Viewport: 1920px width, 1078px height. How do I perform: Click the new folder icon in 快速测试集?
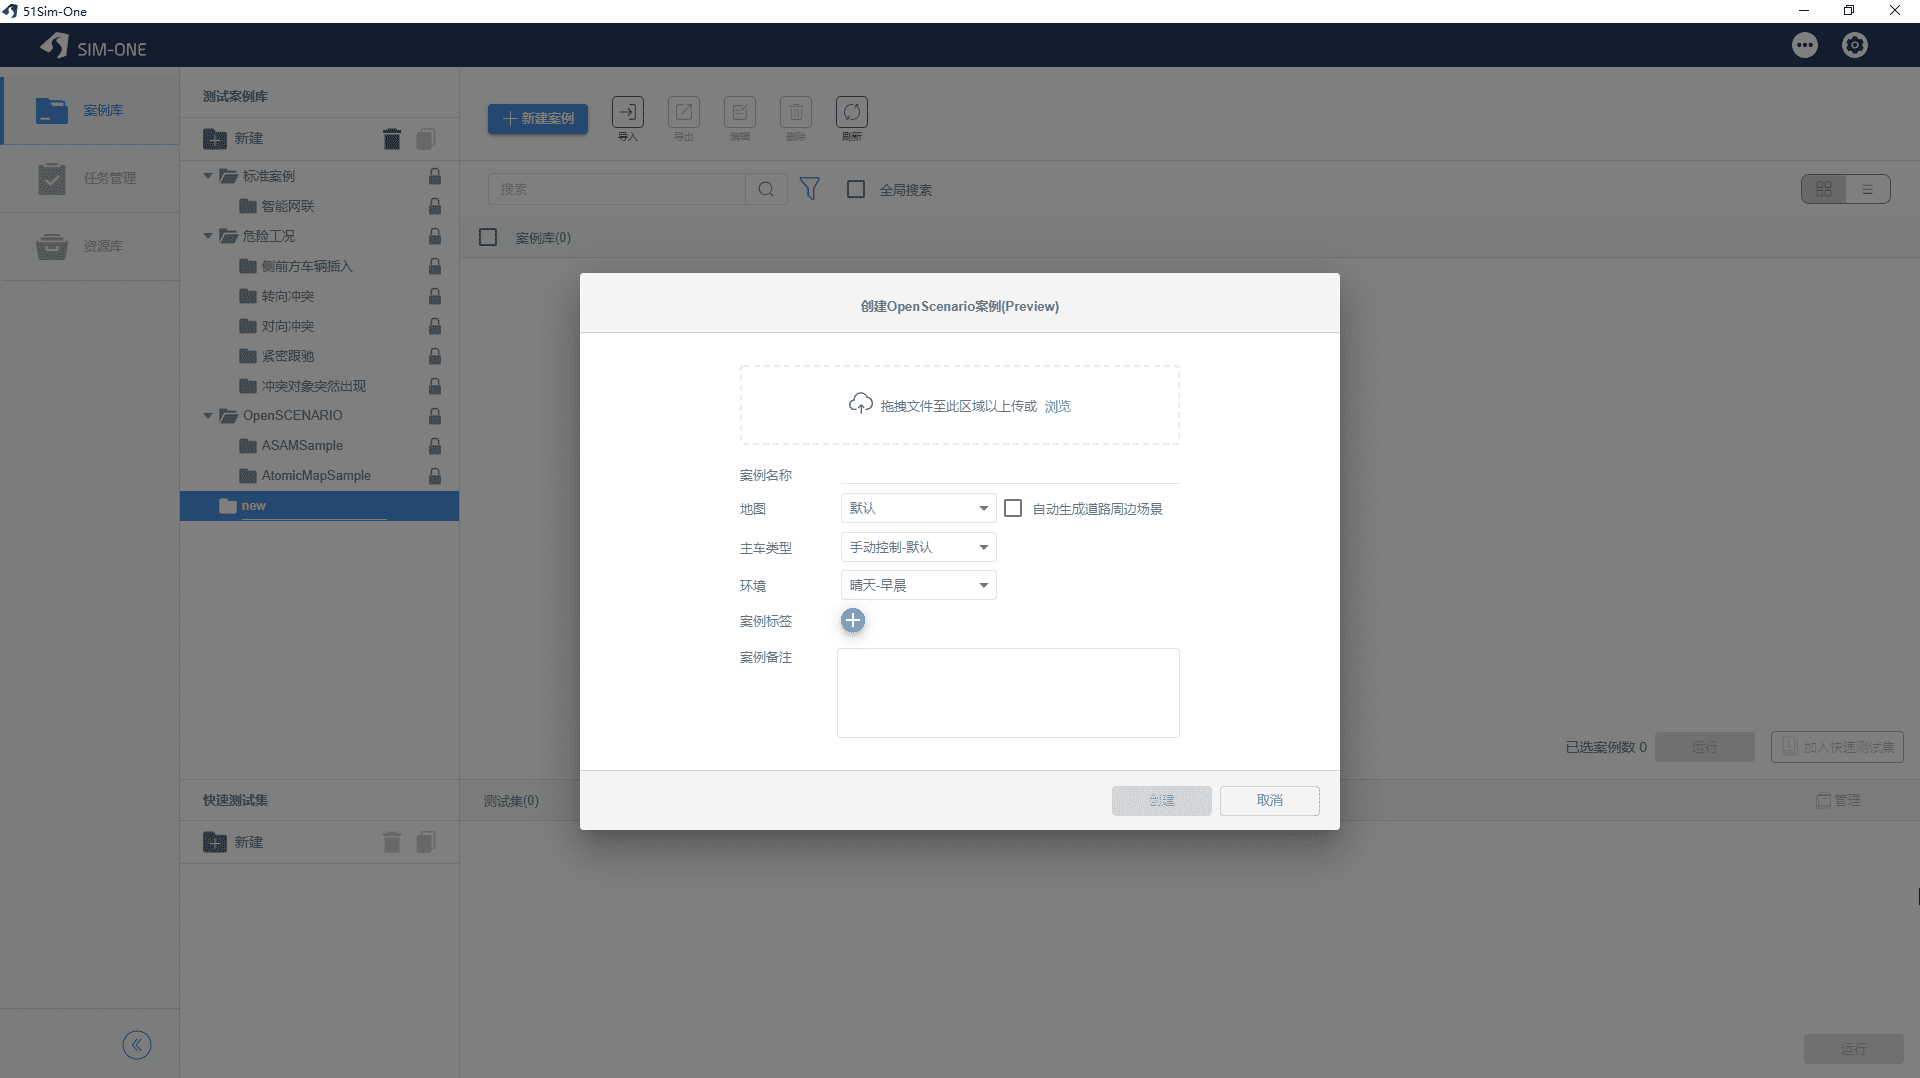(215, 843)
